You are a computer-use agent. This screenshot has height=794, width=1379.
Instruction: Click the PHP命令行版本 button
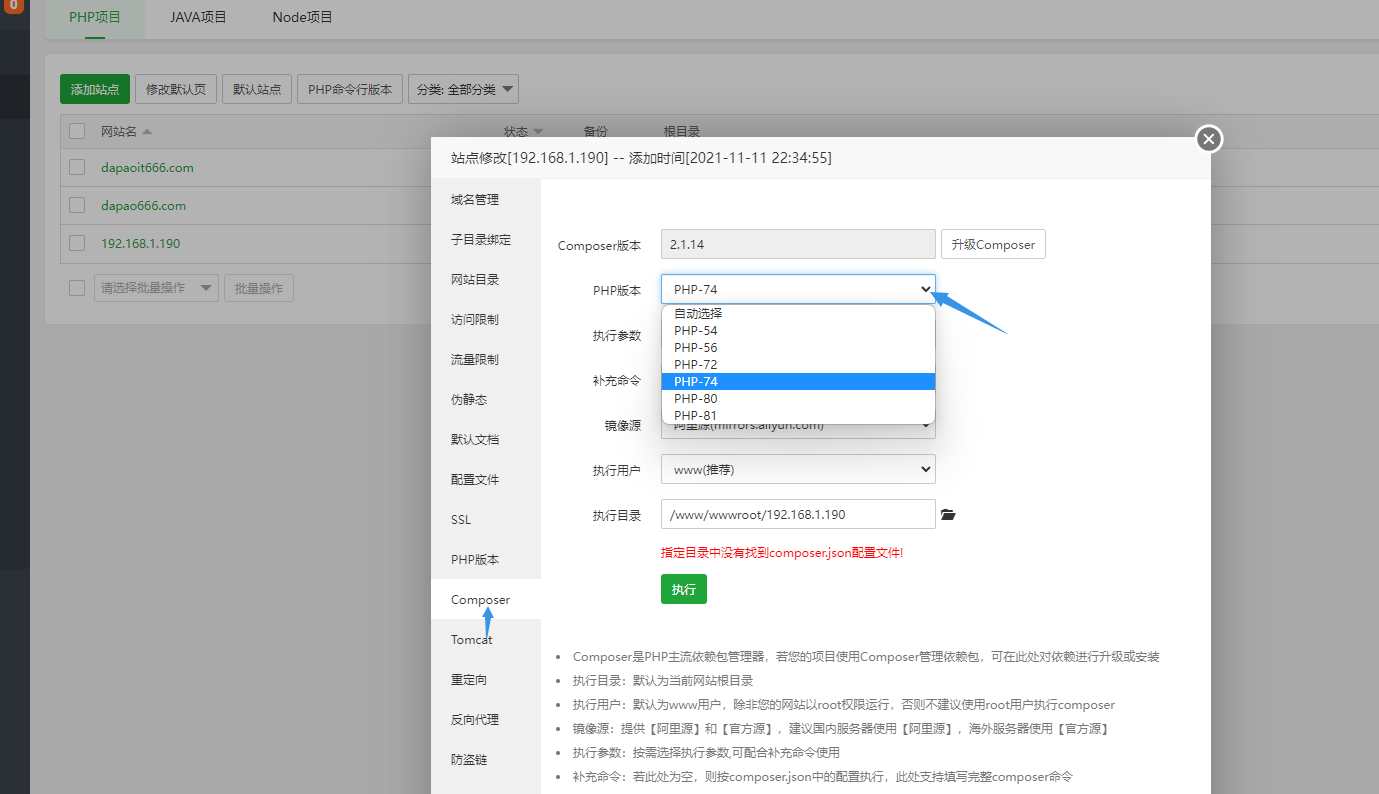[350, 89]
